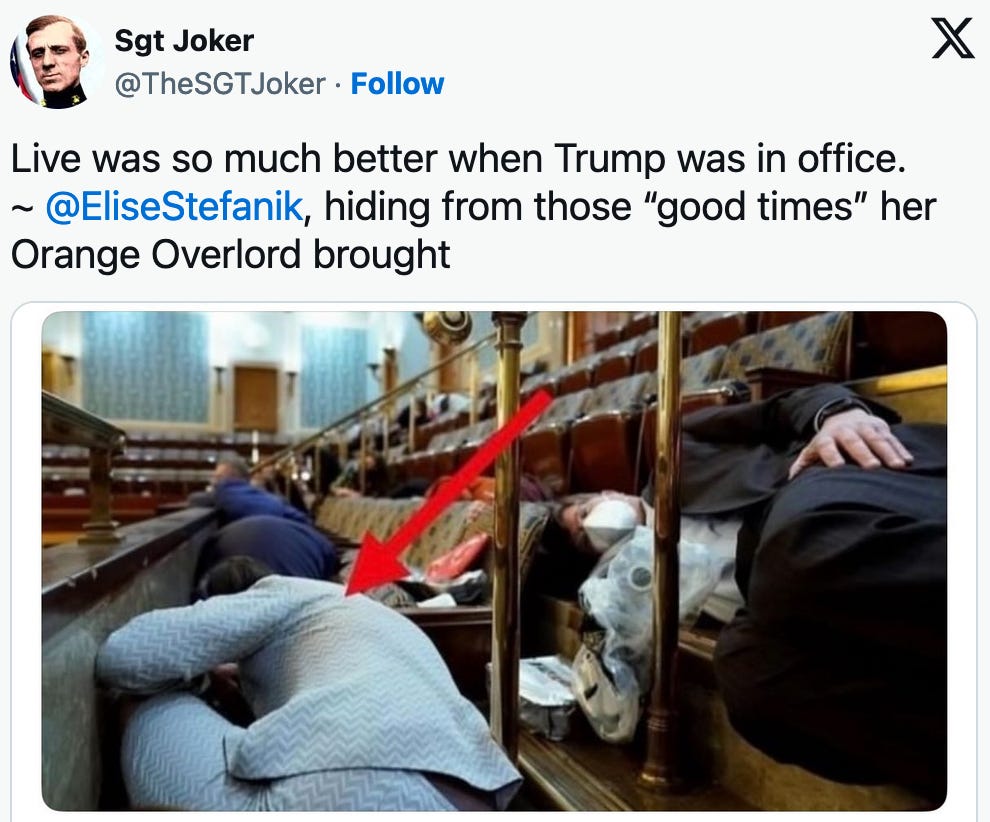Open the @EliseStefanik mention link
This screenshot has height=822, width=990.
[x=174, y=206]
